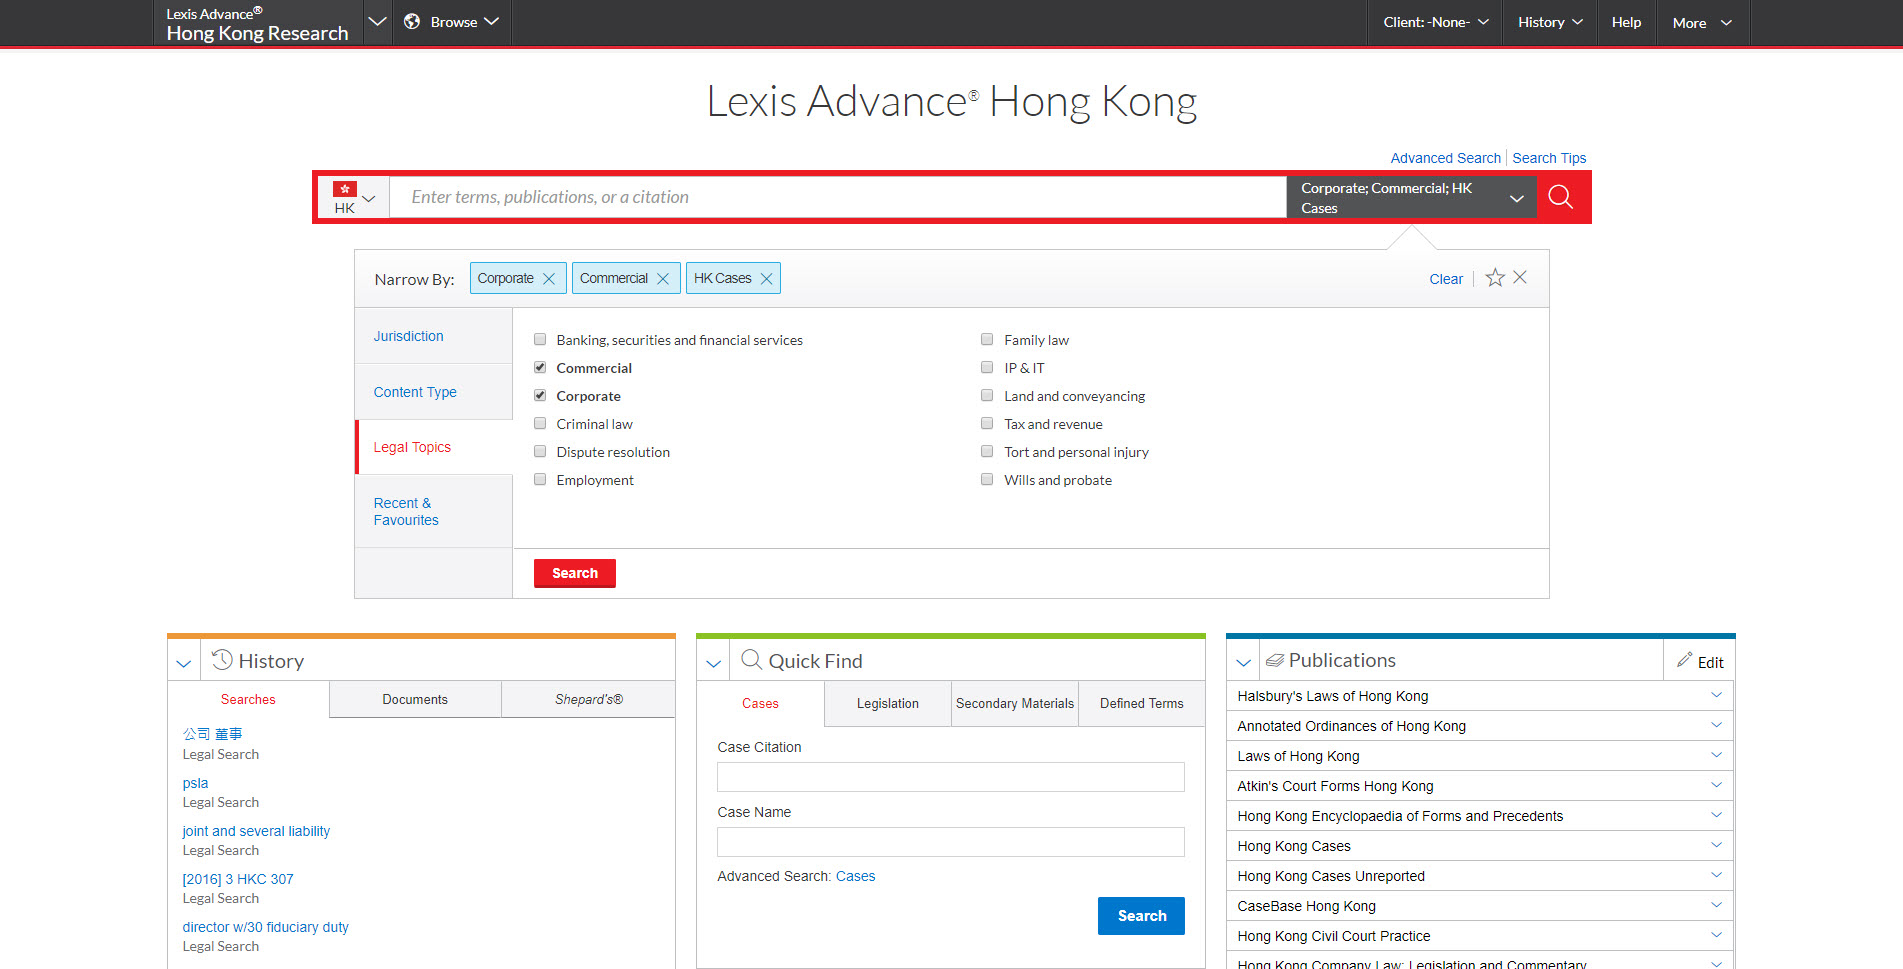This screenshot has width=1903, height=969.
Task: Remove the Commercial filter tag
Action: tap(663, 279)
